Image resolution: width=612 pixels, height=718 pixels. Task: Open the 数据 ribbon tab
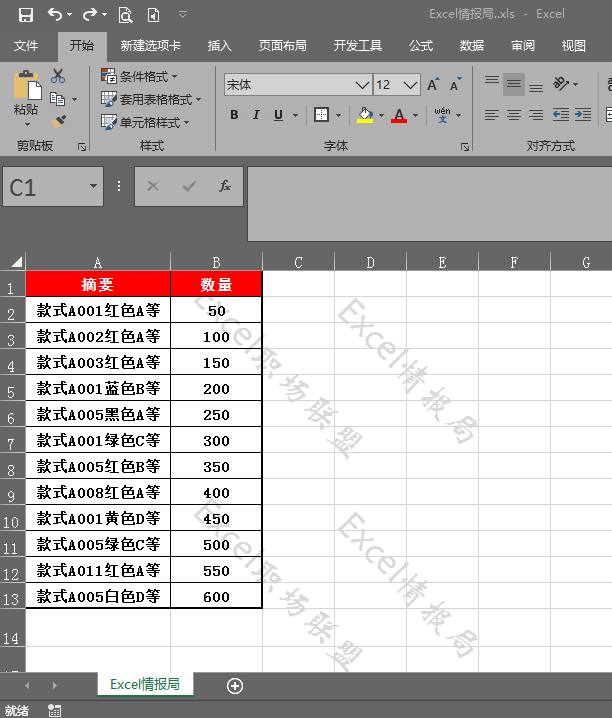click(471, 46)
